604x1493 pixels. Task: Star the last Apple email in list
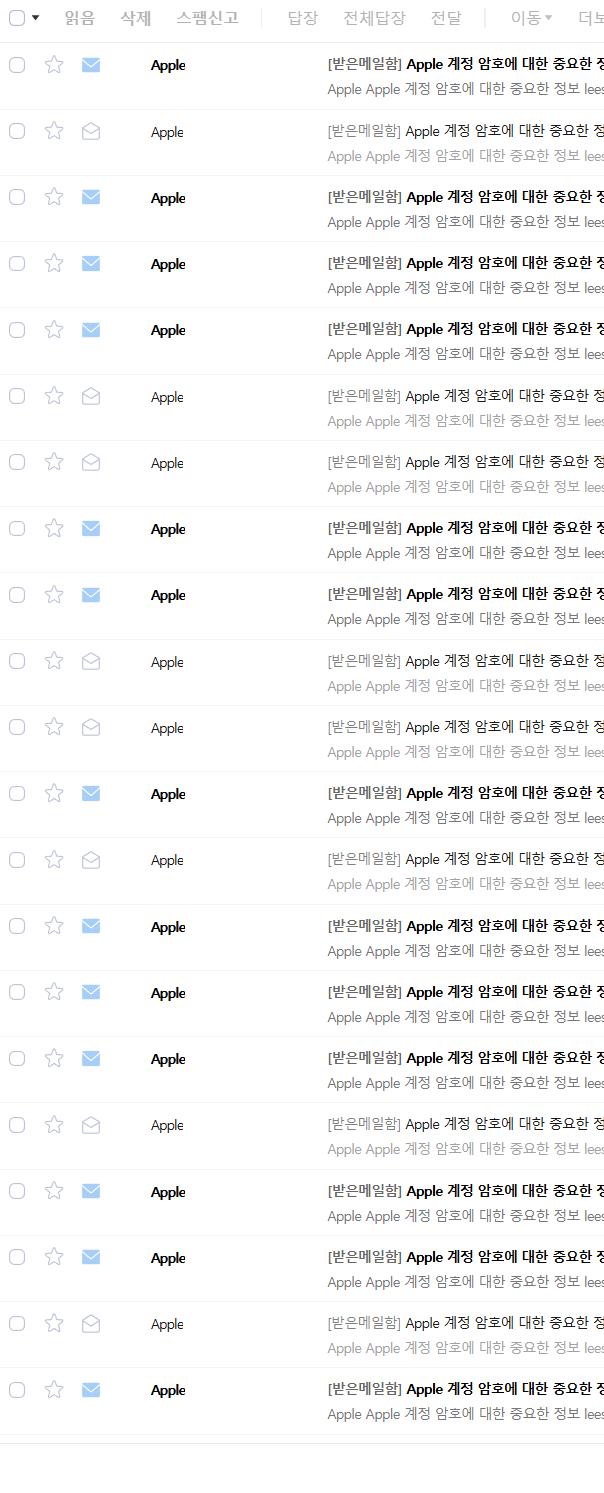pyautogui.click(x=54, y=1390)
